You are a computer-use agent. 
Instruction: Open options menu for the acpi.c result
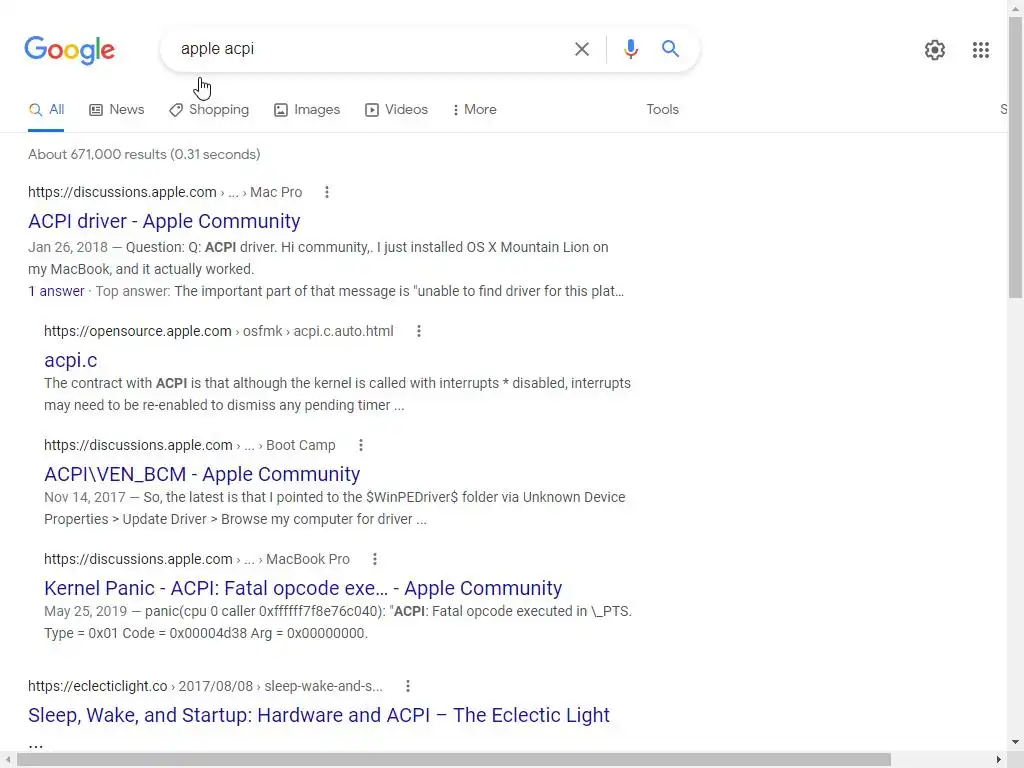click(419, 331)
